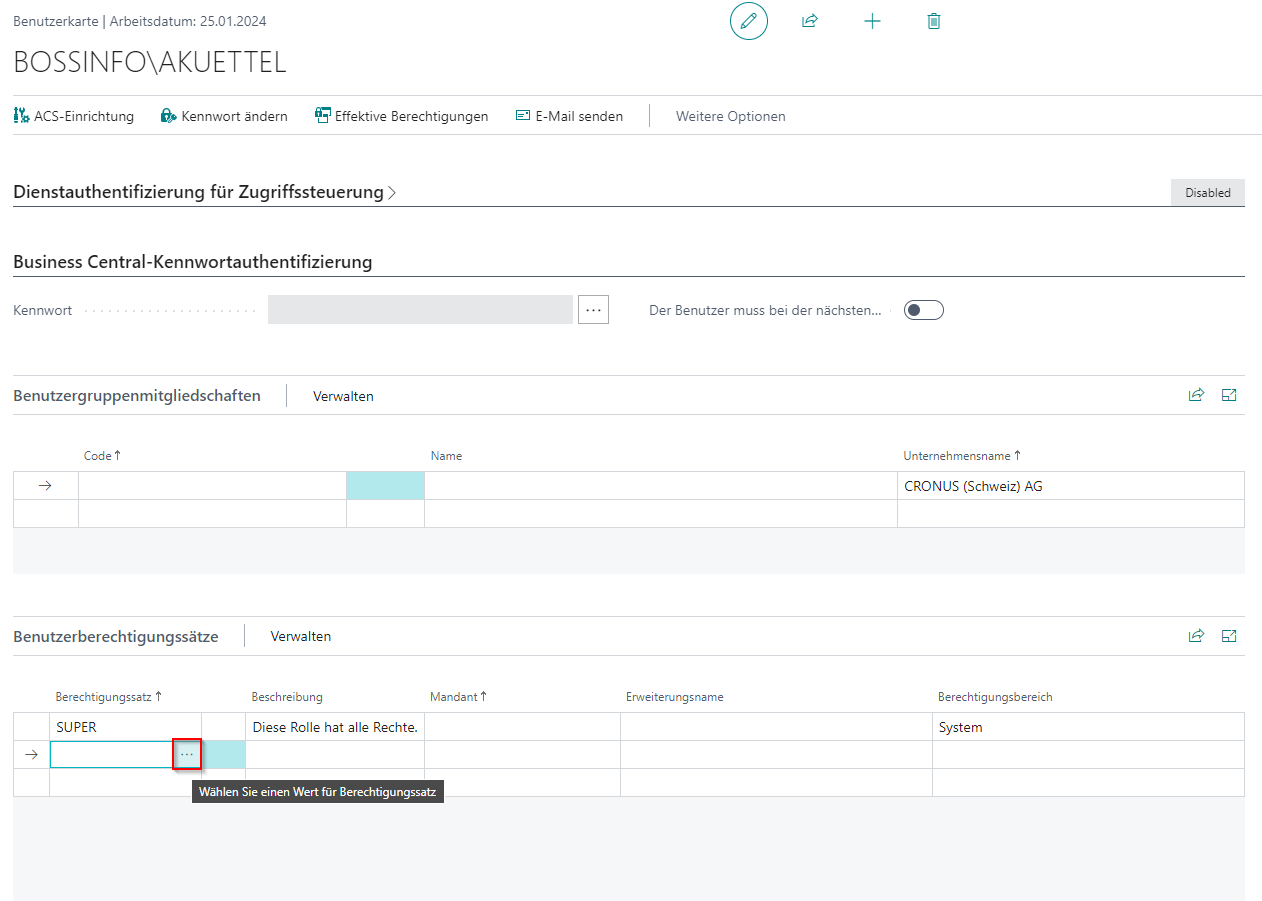Expand the Benutzergruppenmitgliedschaften part to full view

(x=1229, y=395)
